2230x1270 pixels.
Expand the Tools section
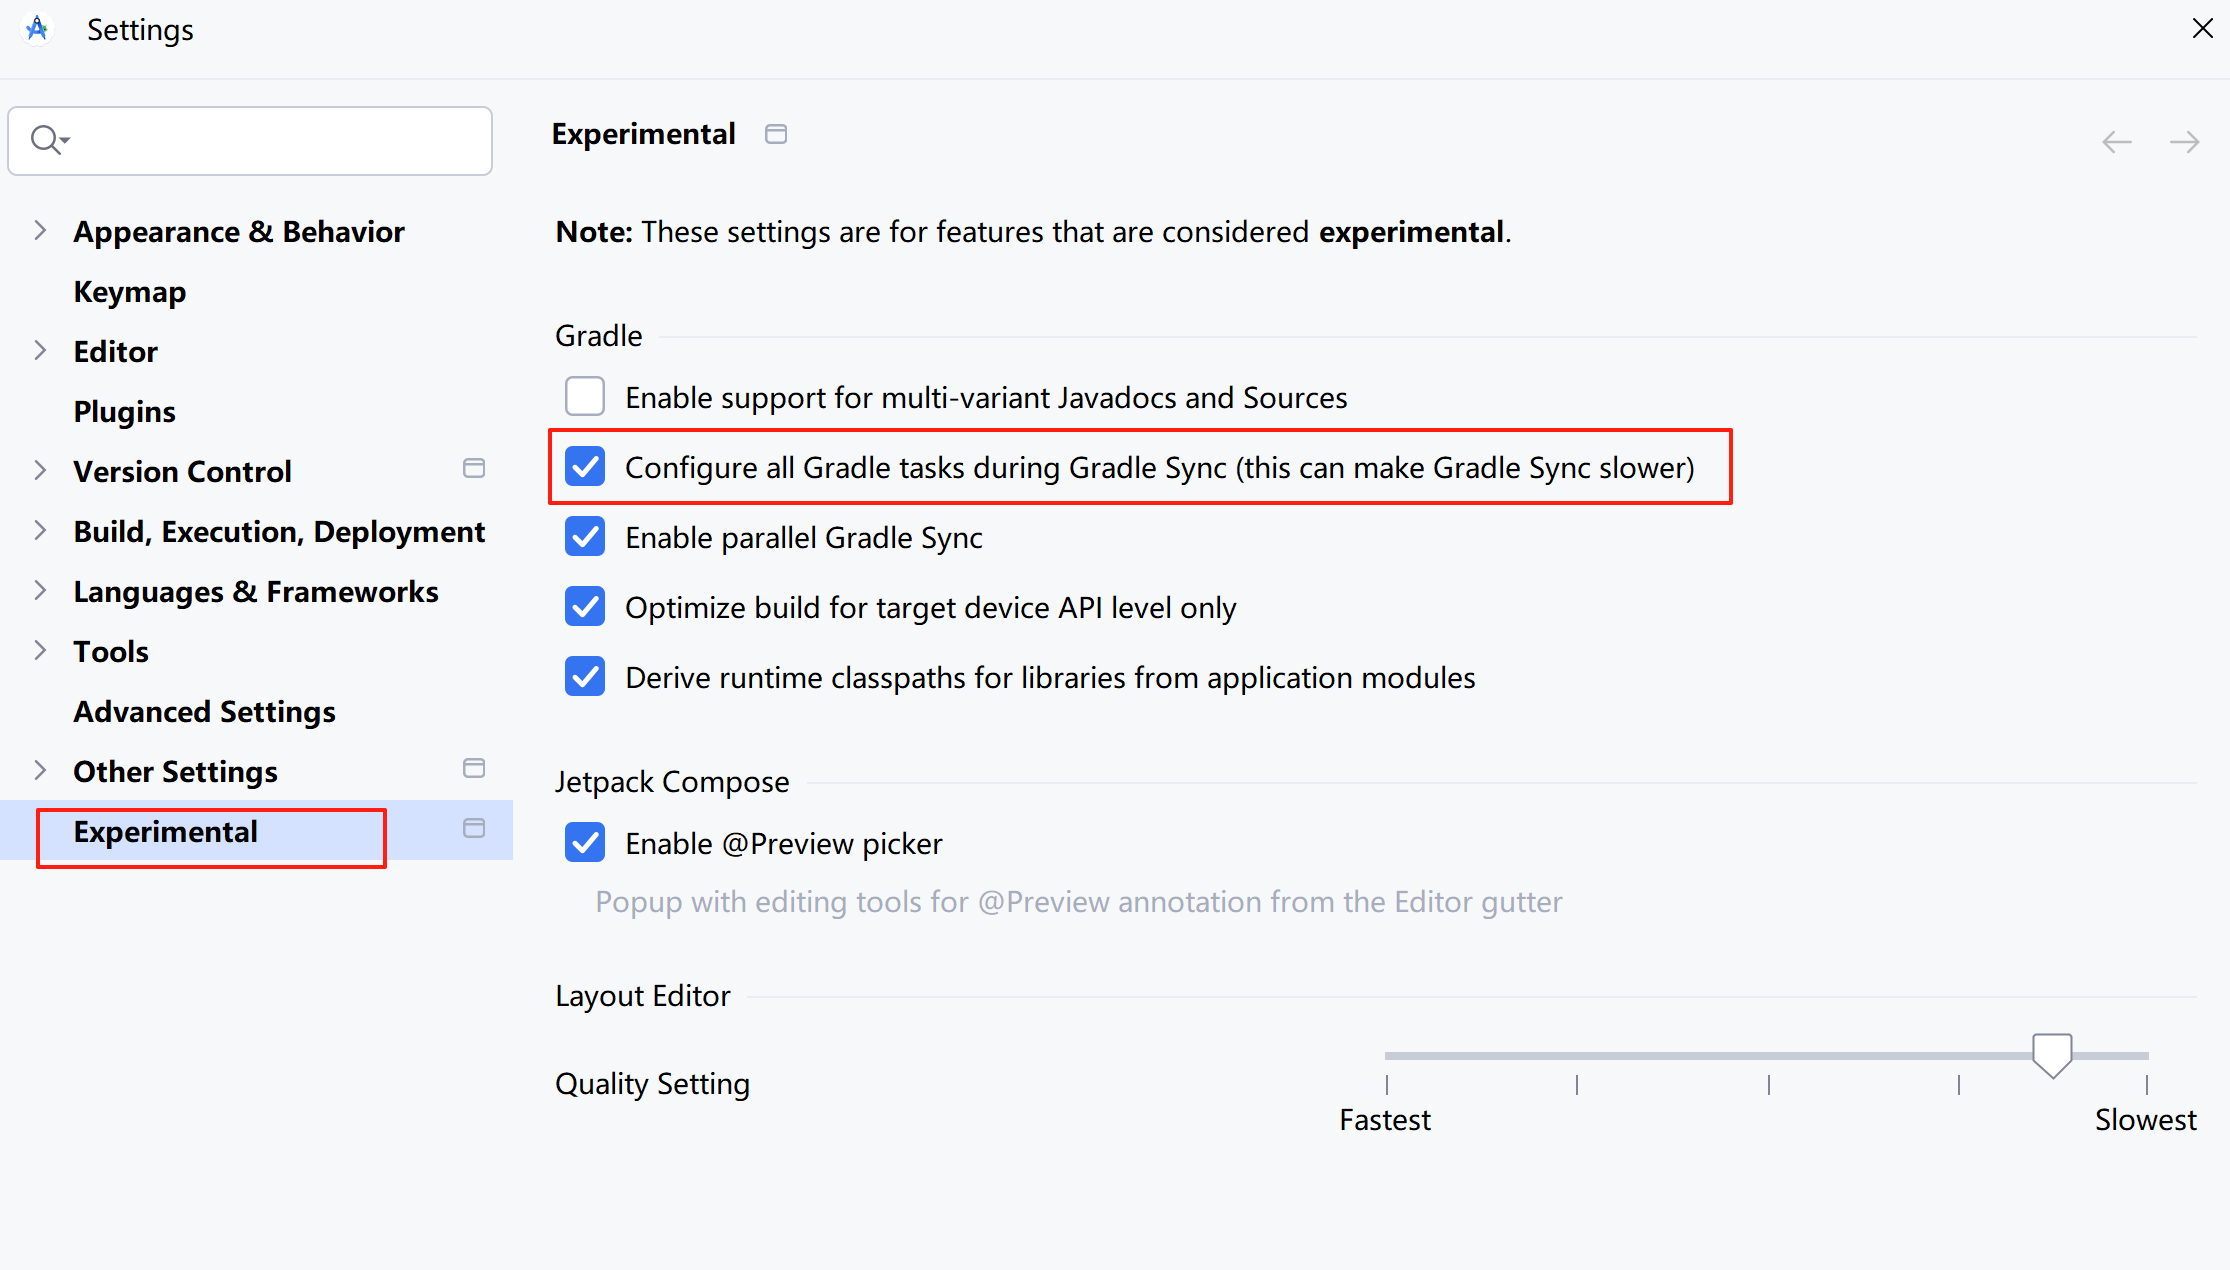40,650
